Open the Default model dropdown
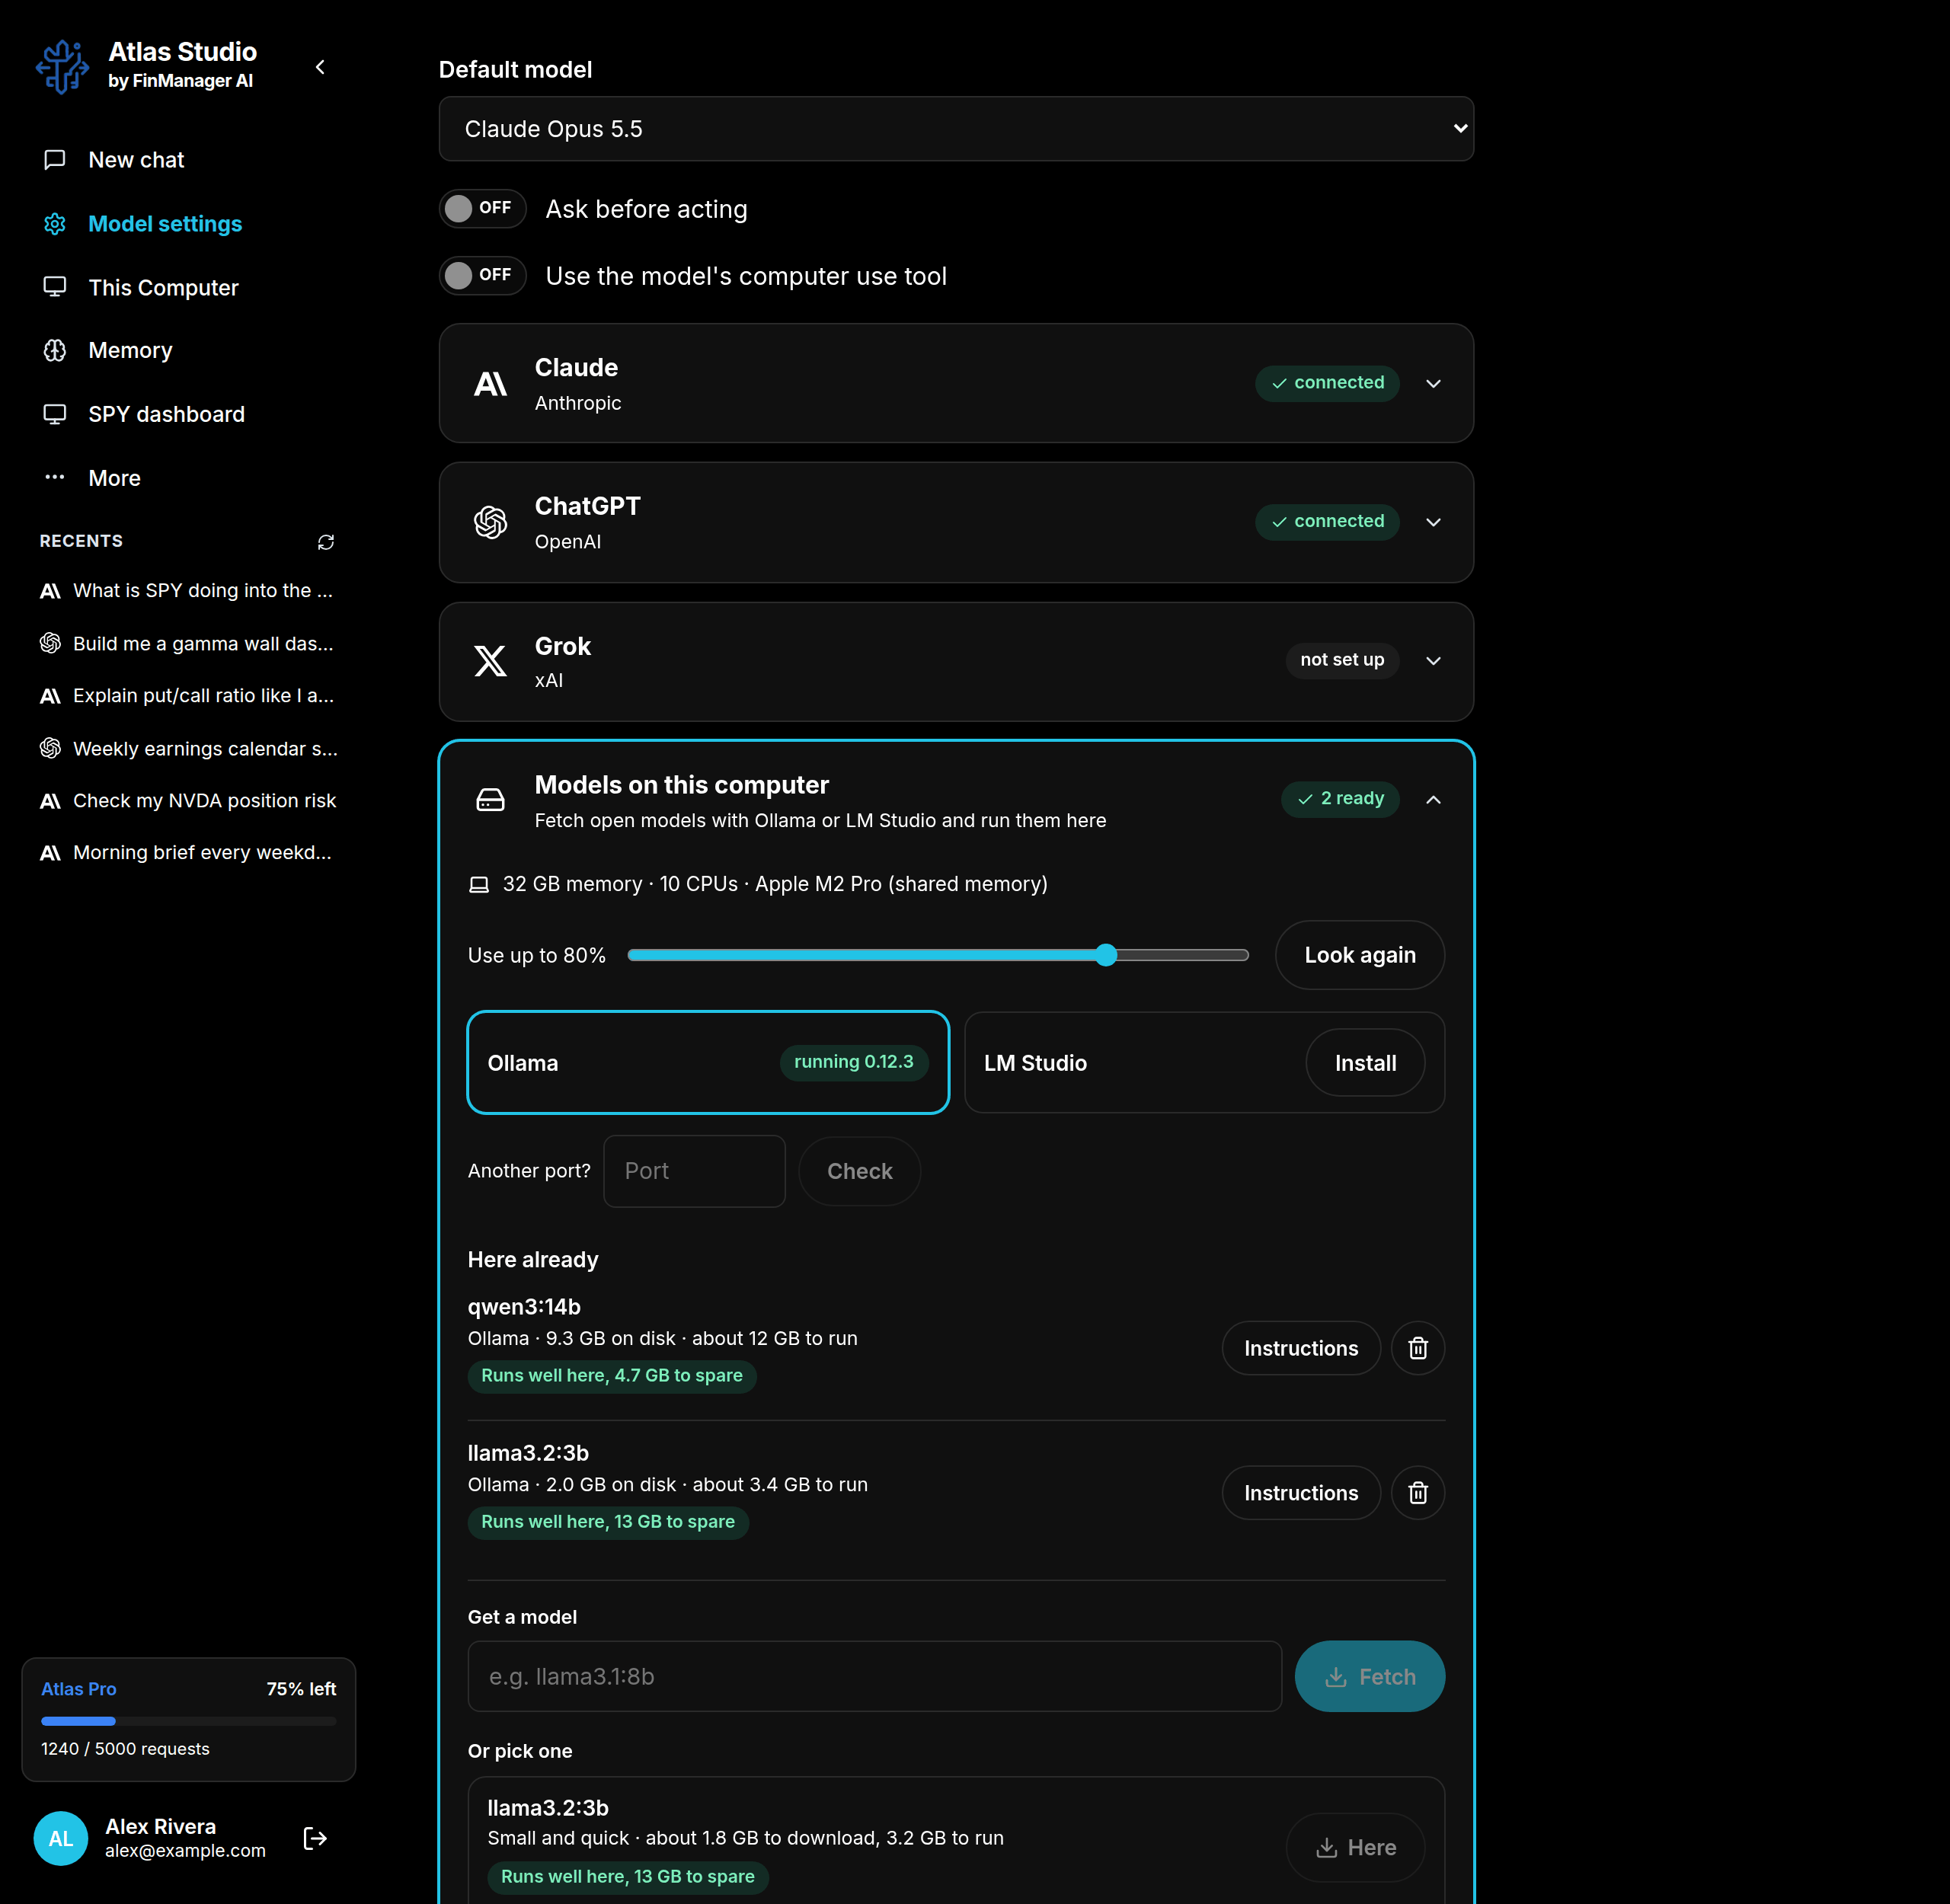Viewport: 1950px width, 1904px height. pyautogui.click(x=956, y=129)
